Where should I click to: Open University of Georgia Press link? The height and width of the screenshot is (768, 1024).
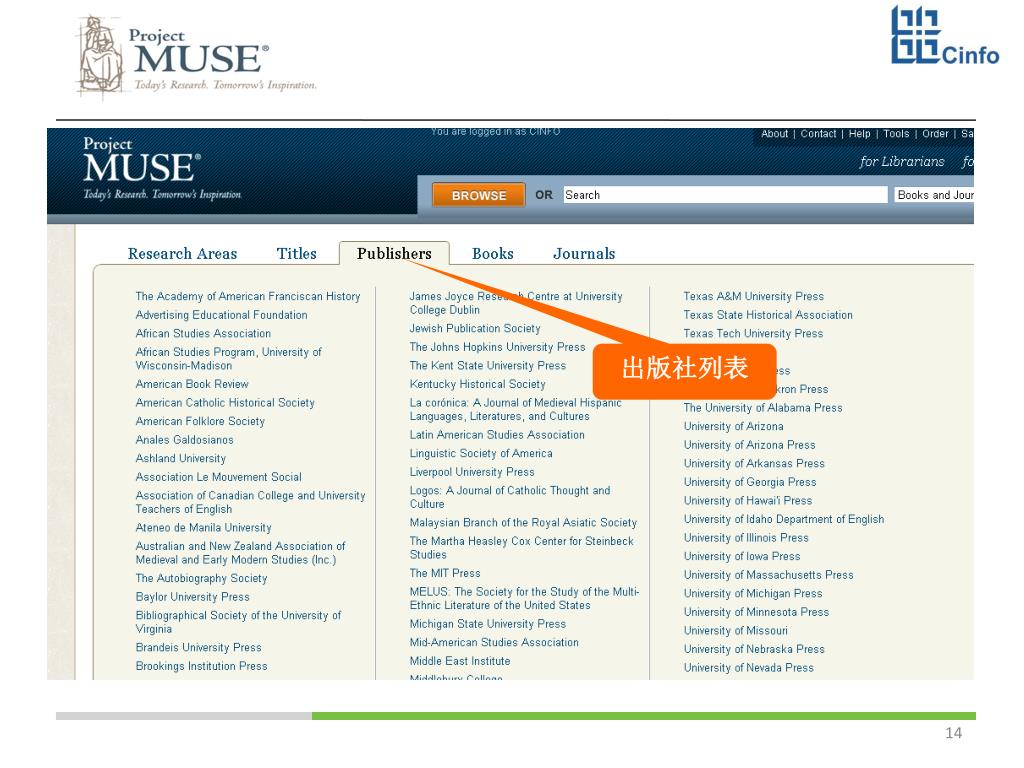750,483
